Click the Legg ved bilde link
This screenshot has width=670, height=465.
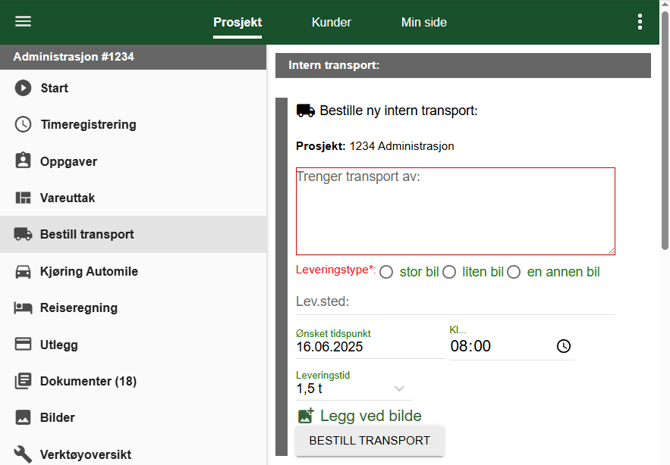point(370,416)
